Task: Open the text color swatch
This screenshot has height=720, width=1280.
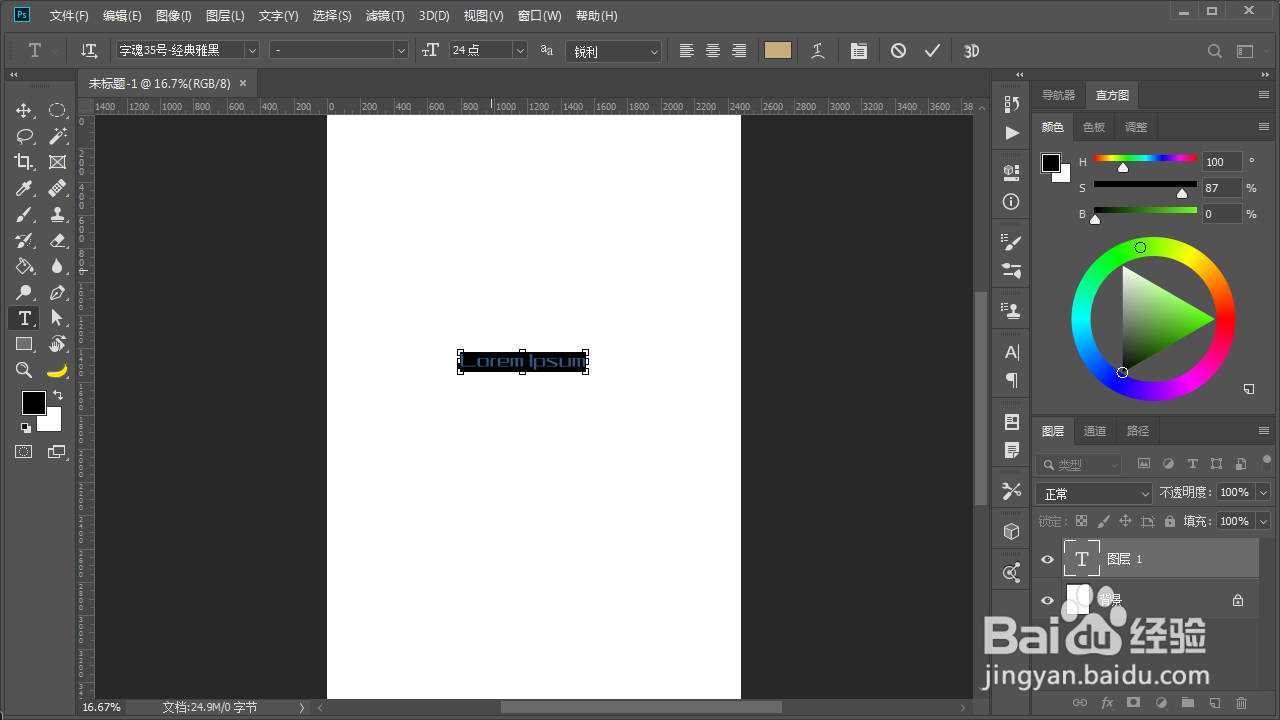Action: pos(778,50)
